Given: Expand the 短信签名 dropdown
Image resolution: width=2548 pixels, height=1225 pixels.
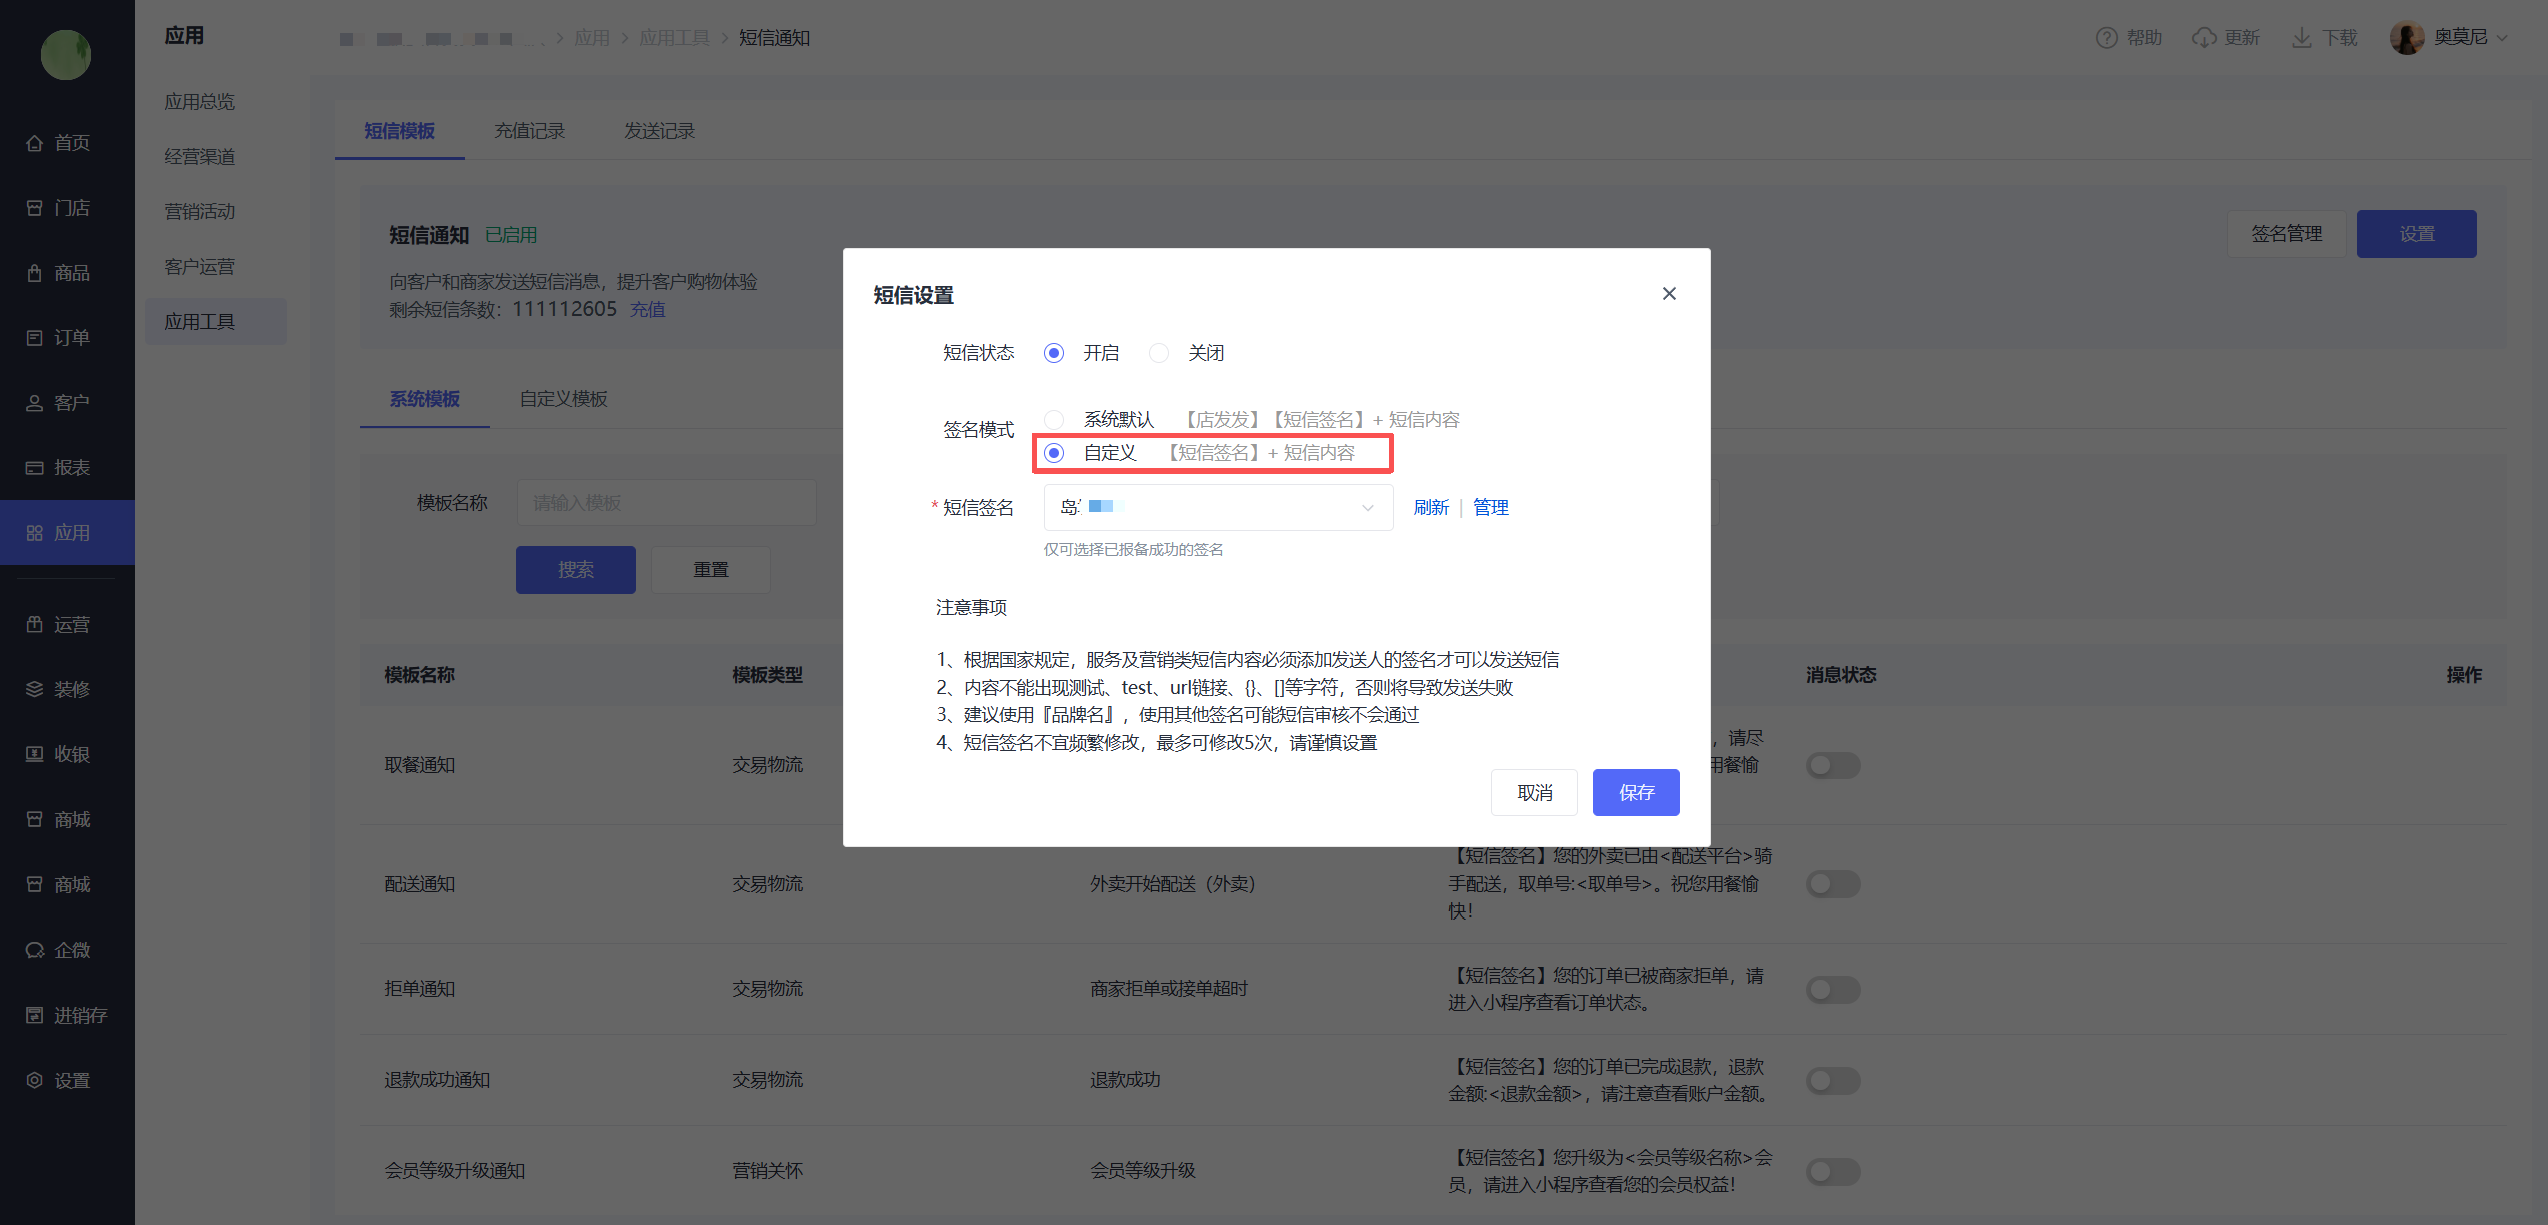Looking at the screenshot, I should tap(1217, 508).
